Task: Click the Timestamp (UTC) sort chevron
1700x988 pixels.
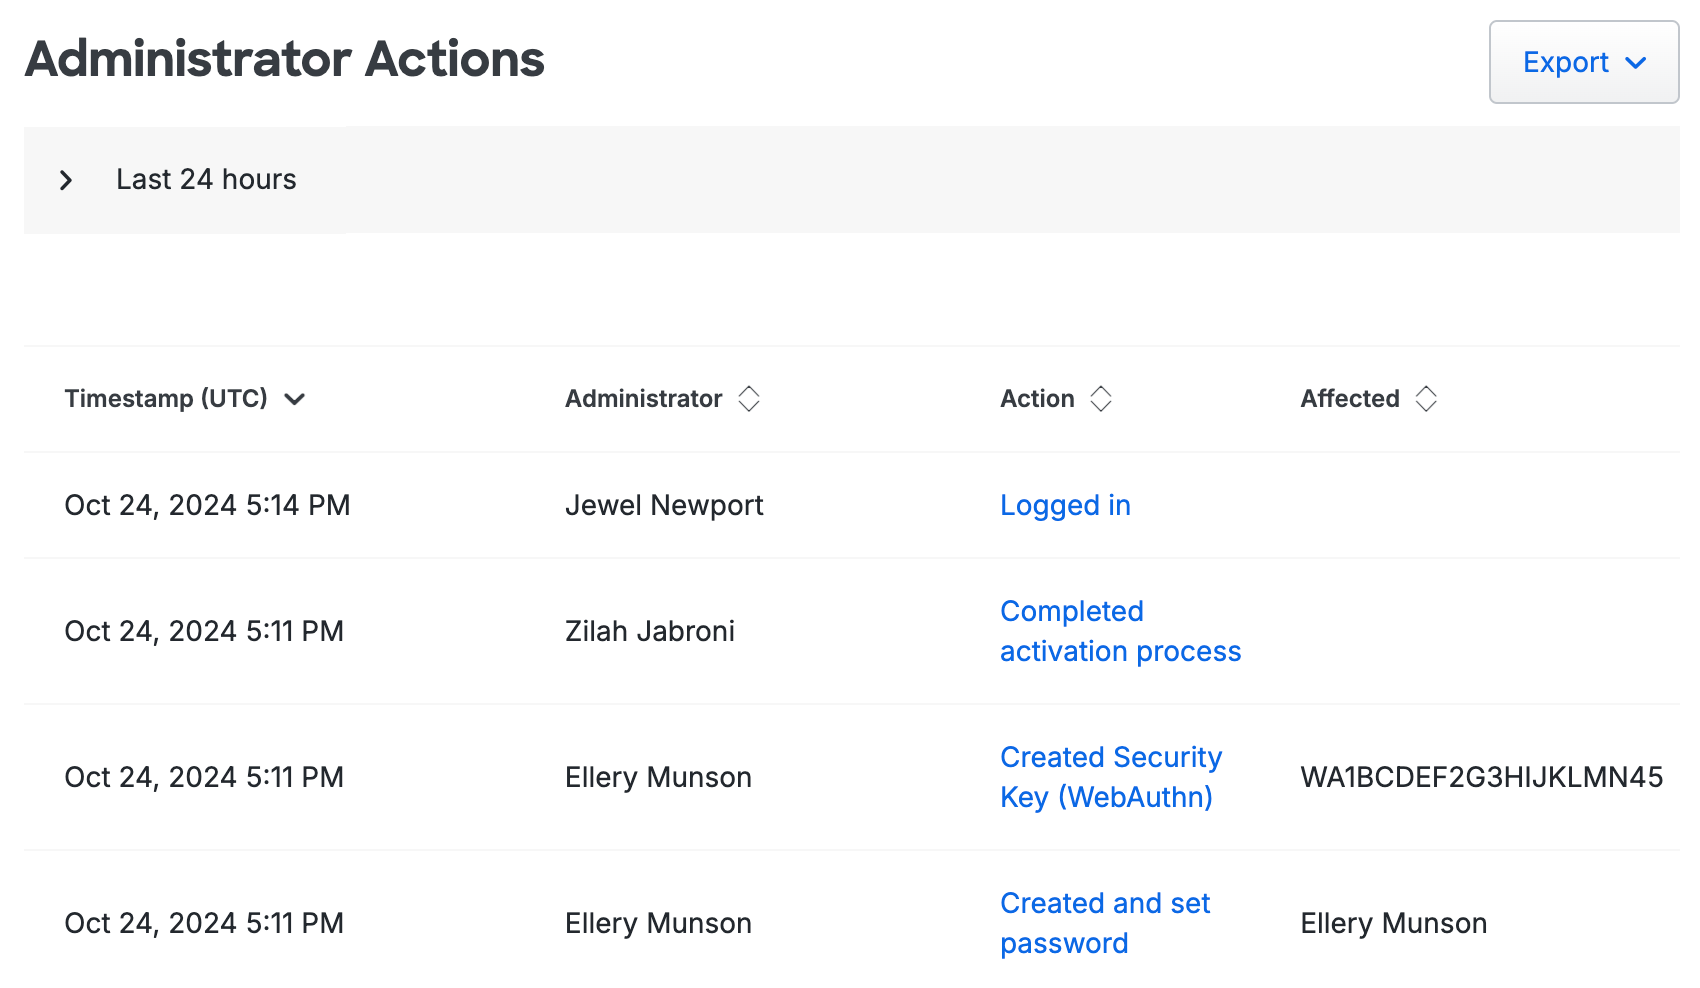Action: (295, 399)
